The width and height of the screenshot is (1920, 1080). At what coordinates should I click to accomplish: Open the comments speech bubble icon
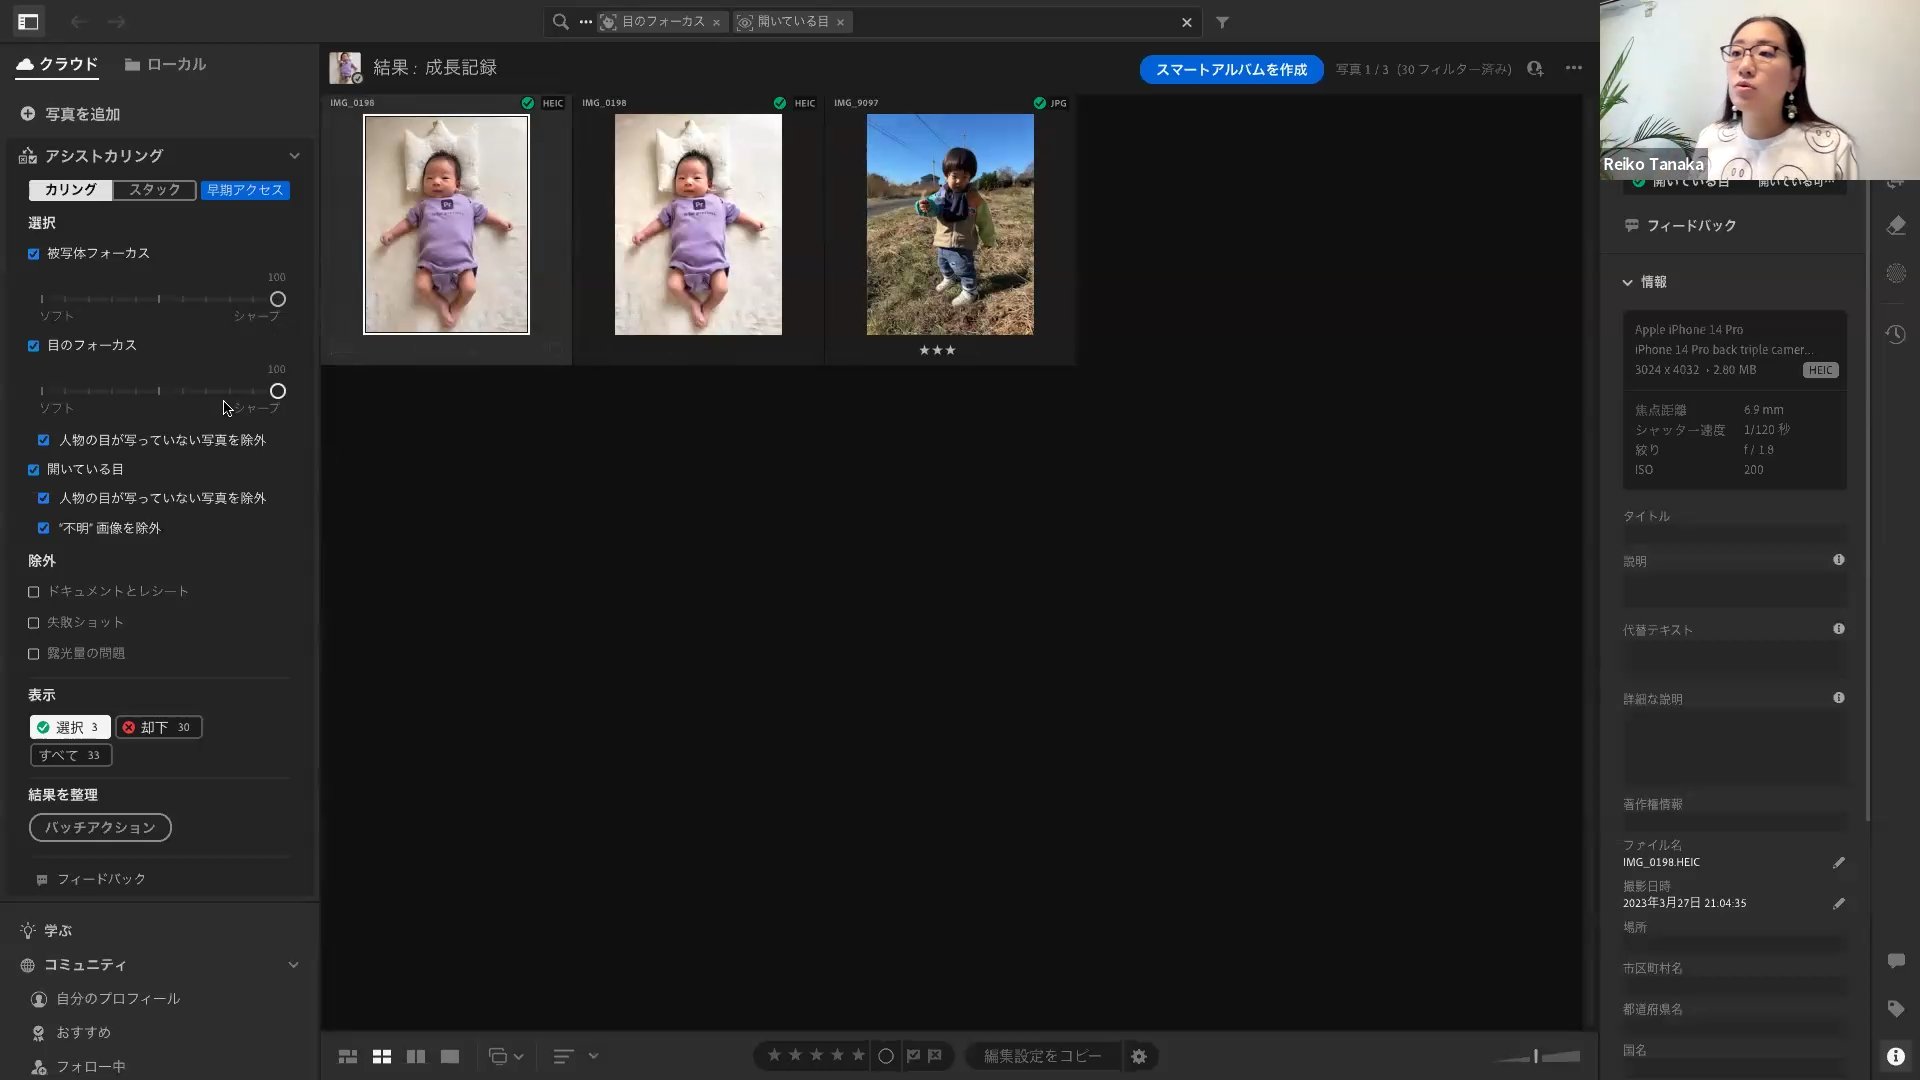coord(1895,961)
